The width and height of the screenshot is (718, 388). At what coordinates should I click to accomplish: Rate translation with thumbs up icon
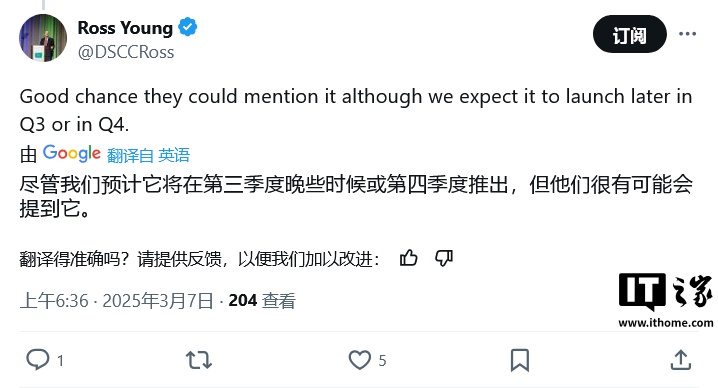tap(408, 258)
